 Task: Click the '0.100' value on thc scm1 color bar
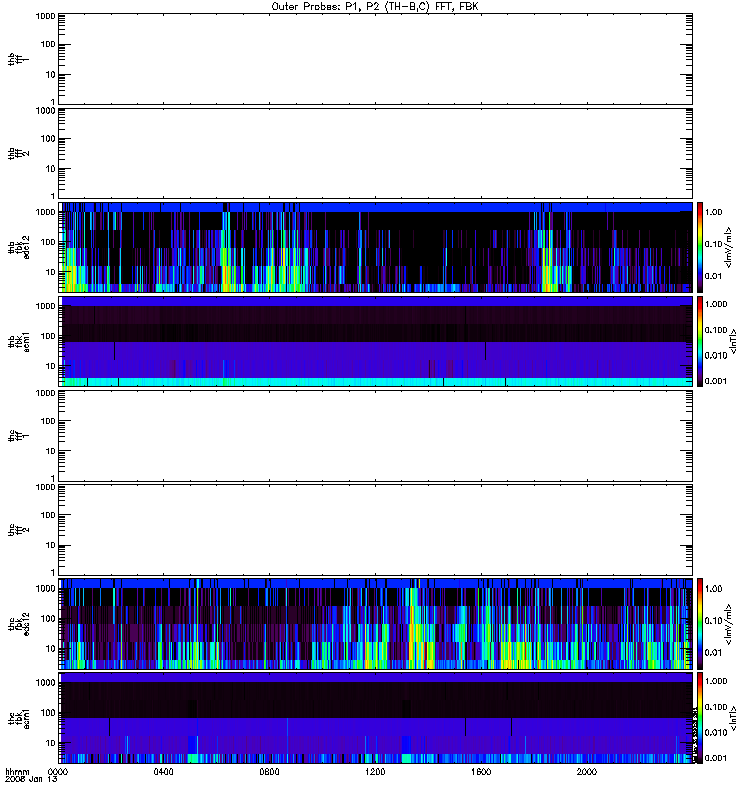click(x=716, y=707)
